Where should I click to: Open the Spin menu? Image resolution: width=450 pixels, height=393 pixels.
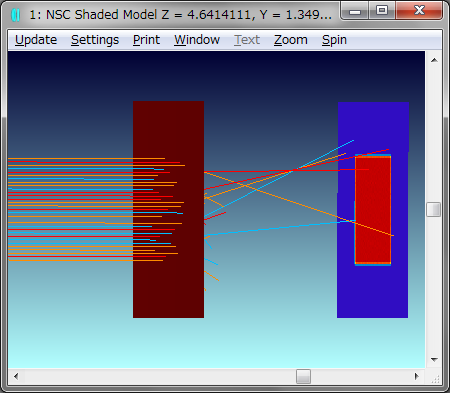coord(334,40)
